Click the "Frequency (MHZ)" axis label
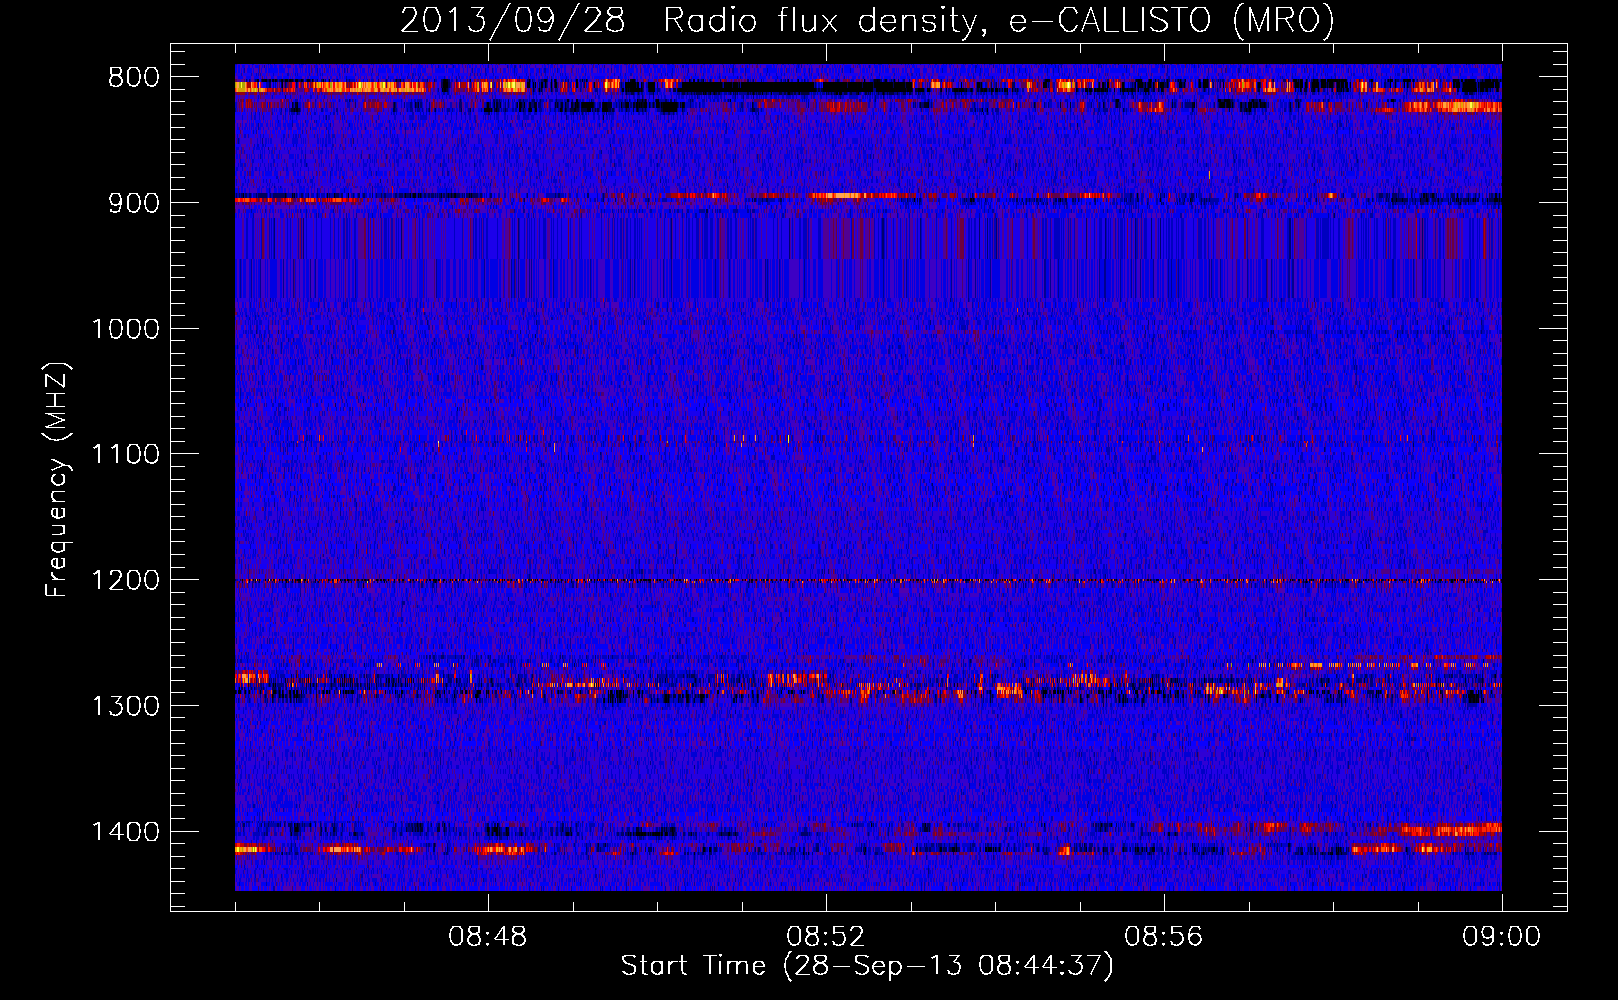The height and width of the screenshot is (1000, 1618). [x=58, y=480]
